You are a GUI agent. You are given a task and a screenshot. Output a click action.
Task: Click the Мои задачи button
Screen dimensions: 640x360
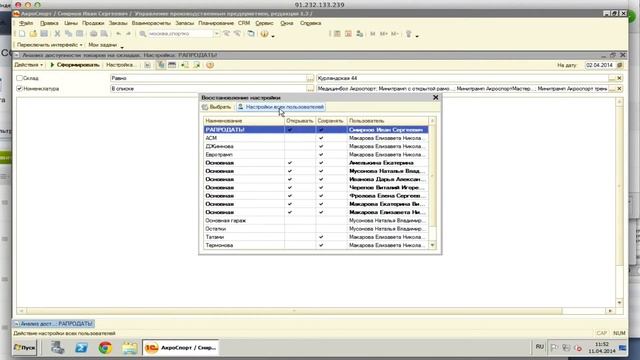(103, 45)
